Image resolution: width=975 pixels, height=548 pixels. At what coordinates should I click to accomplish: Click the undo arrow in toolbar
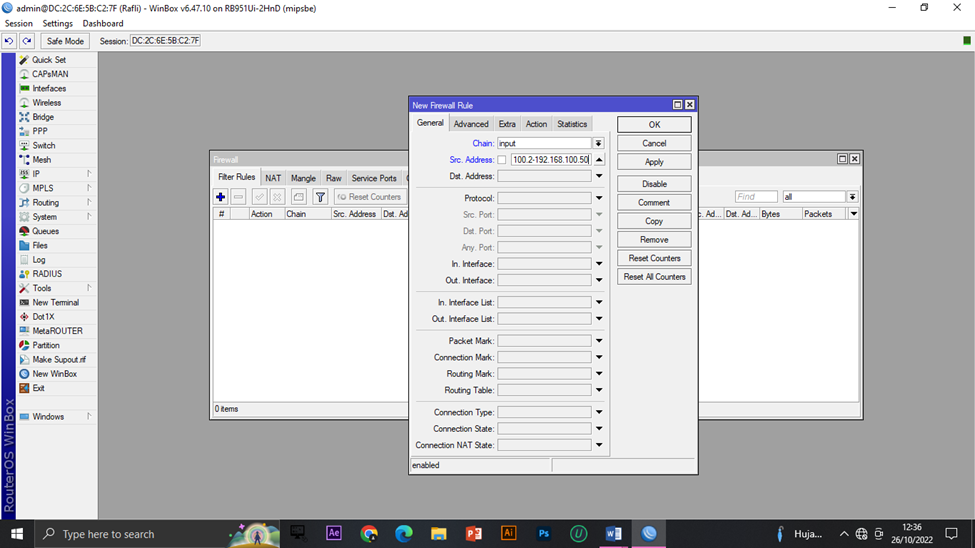[9, 41]
